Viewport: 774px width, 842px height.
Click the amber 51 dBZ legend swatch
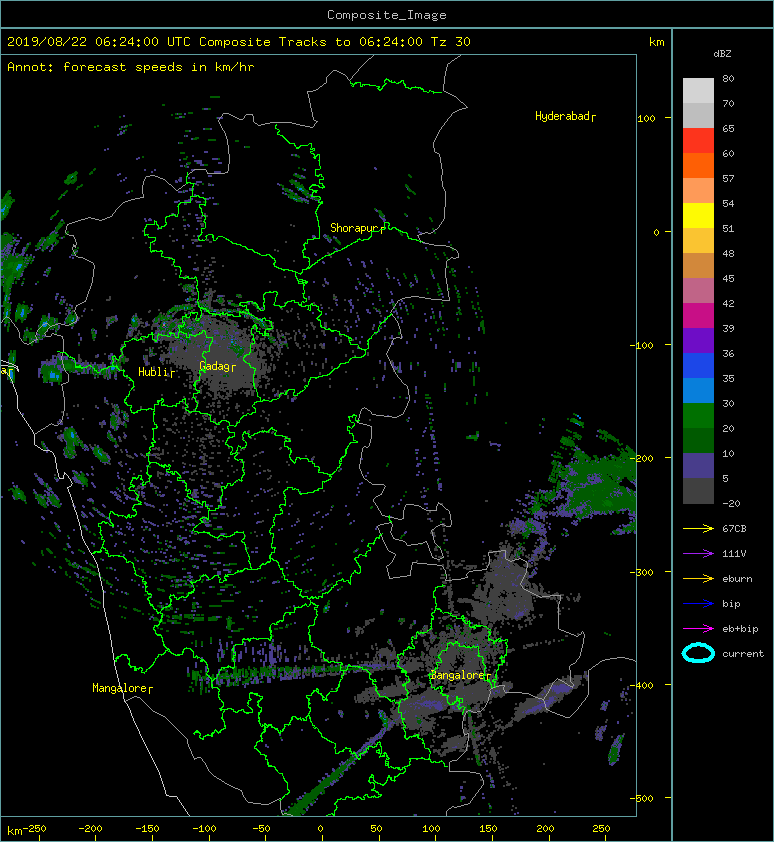pyautogui.click(x=698, y=241)
